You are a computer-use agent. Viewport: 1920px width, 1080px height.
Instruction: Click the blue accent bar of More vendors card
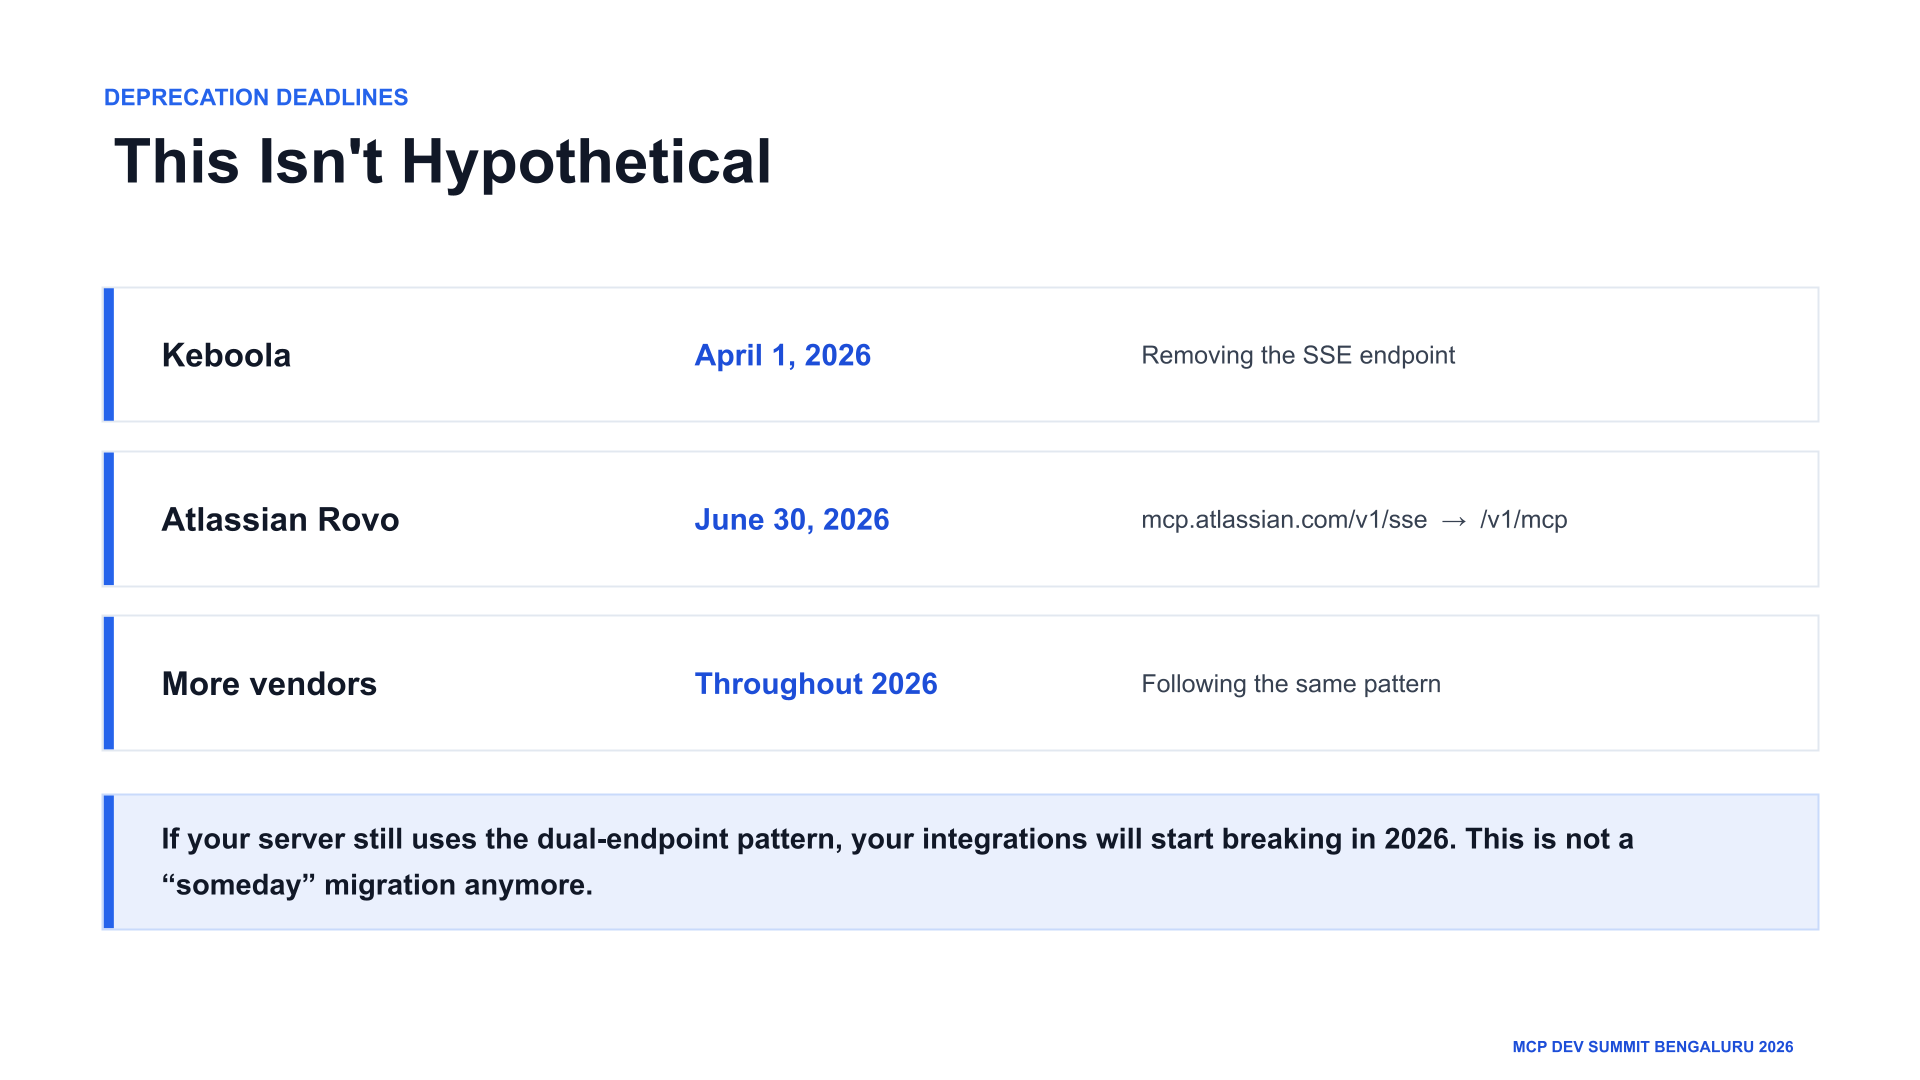[109, 683]
